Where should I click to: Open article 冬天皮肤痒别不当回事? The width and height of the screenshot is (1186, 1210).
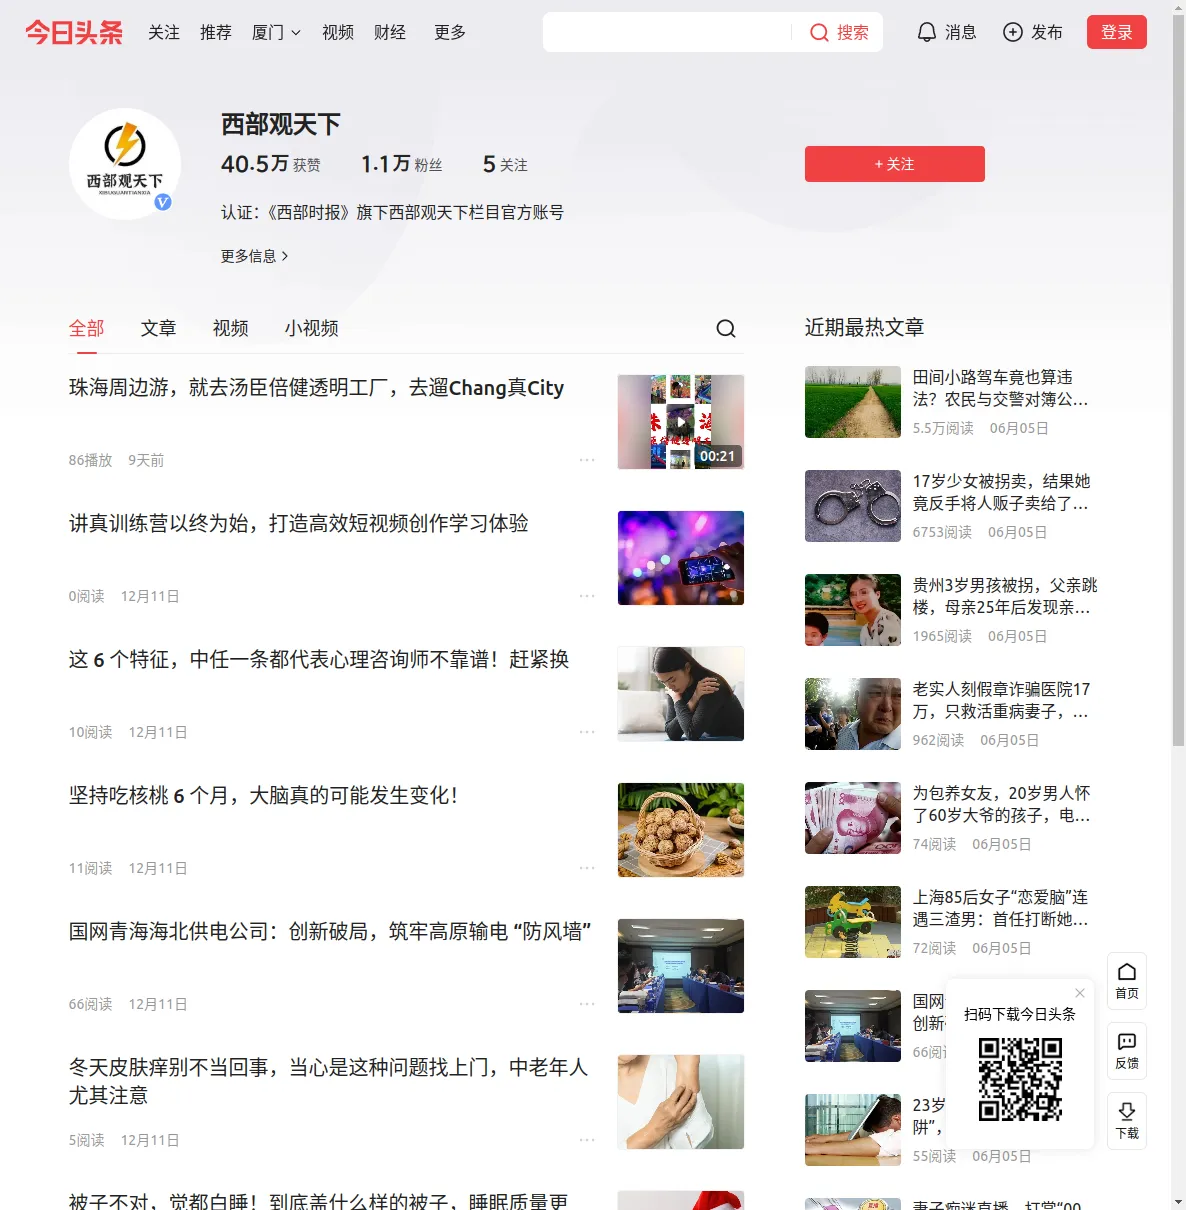[x=329, y=1081]
